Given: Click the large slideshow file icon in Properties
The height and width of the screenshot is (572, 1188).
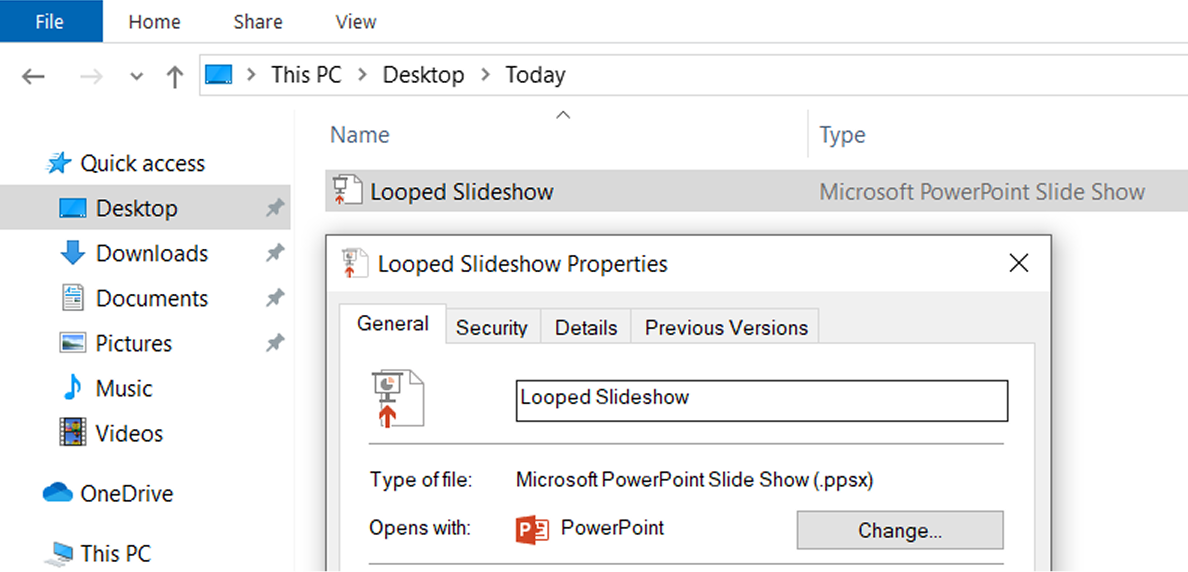Looking at the screenshot, I should coord(397,399).
